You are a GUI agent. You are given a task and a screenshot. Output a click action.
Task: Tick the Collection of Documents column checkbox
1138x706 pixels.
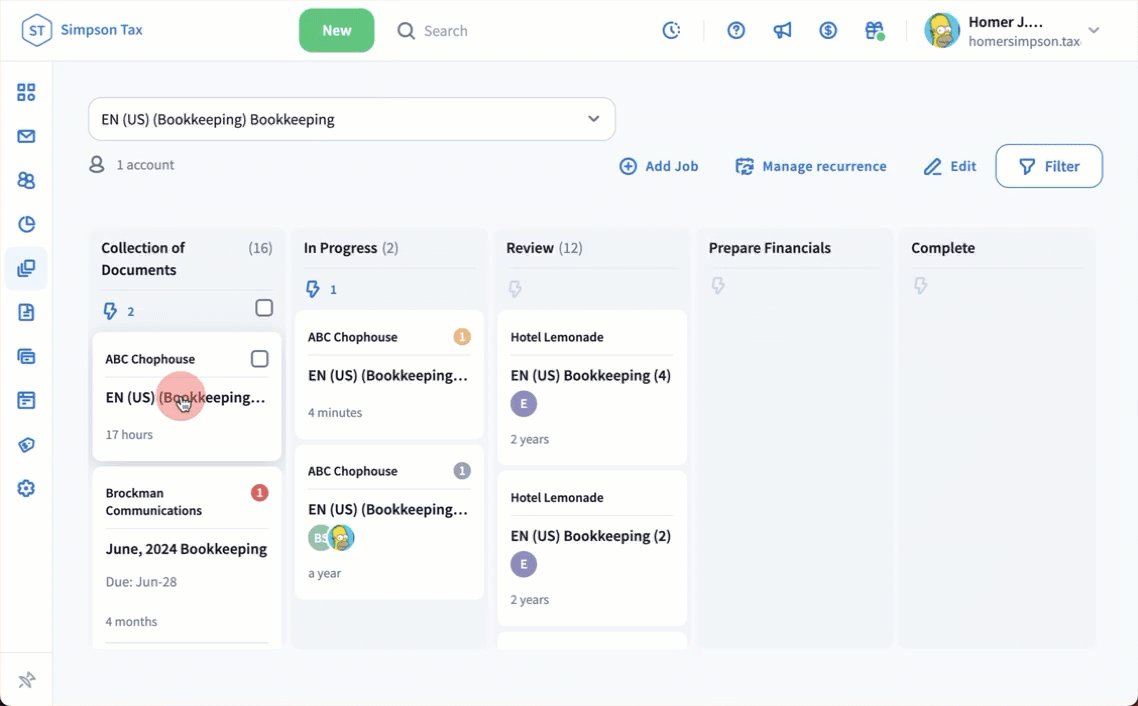point(264,308)
